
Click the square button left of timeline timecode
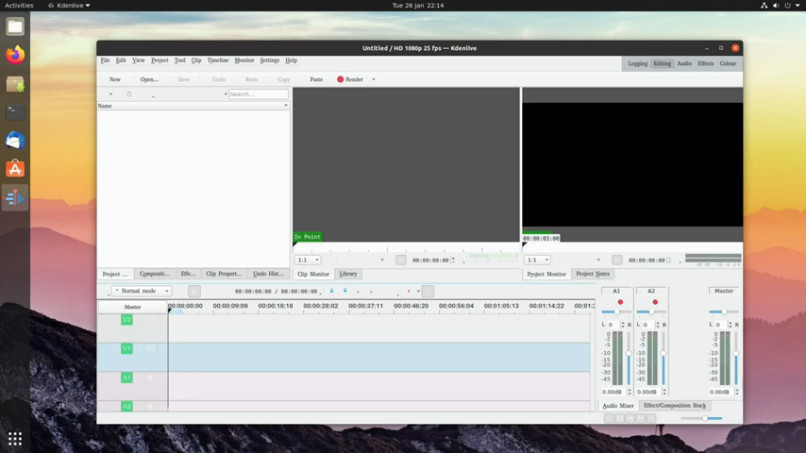coord(194,292)
